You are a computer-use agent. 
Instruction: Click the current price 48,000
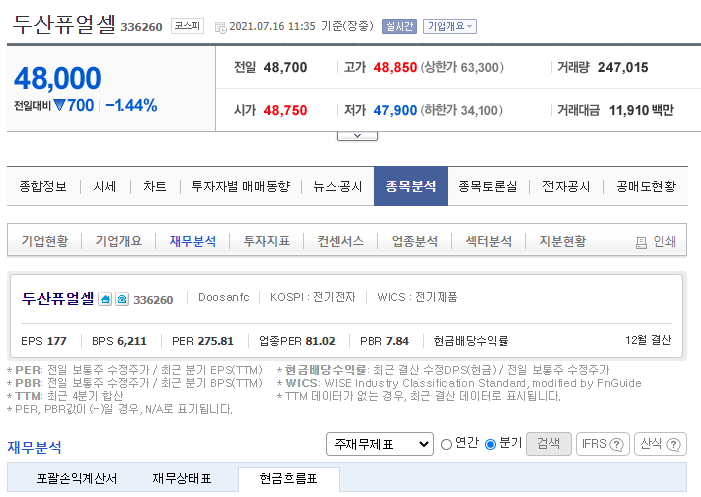(x=58, y=78)
